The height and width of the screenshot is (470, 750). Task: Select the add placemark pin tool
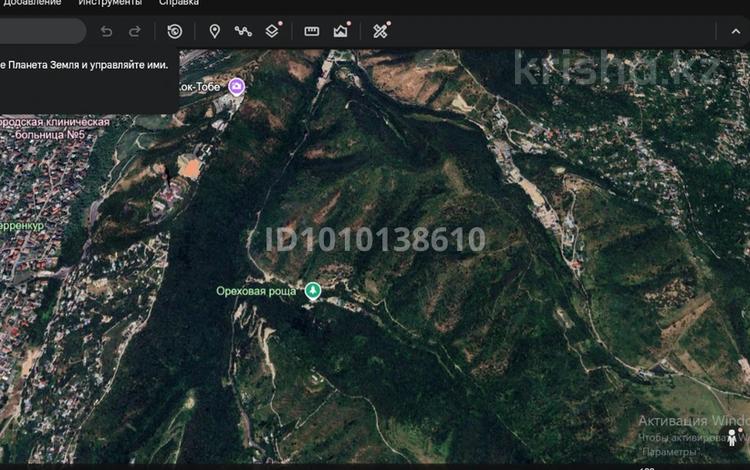coord(214,31)
